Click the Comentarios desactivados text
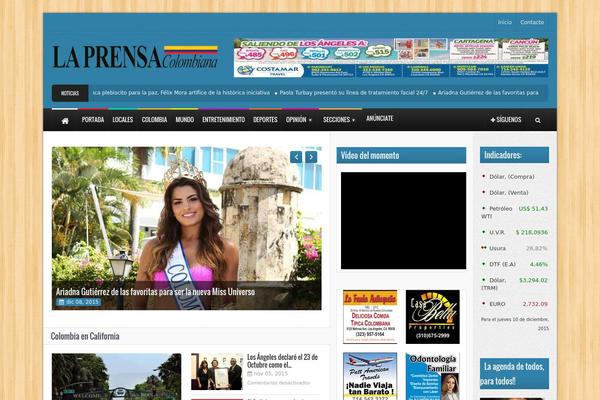 279,383
